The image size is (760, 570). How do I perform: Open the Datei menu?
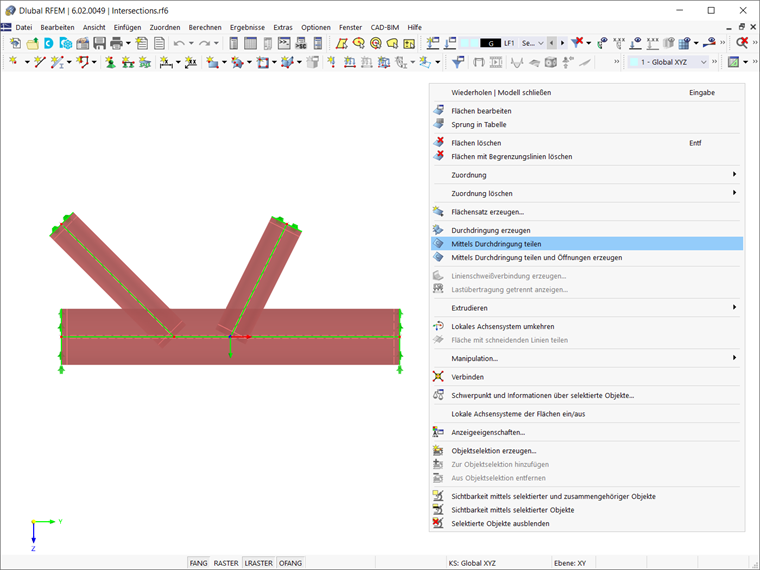point(24,28)
